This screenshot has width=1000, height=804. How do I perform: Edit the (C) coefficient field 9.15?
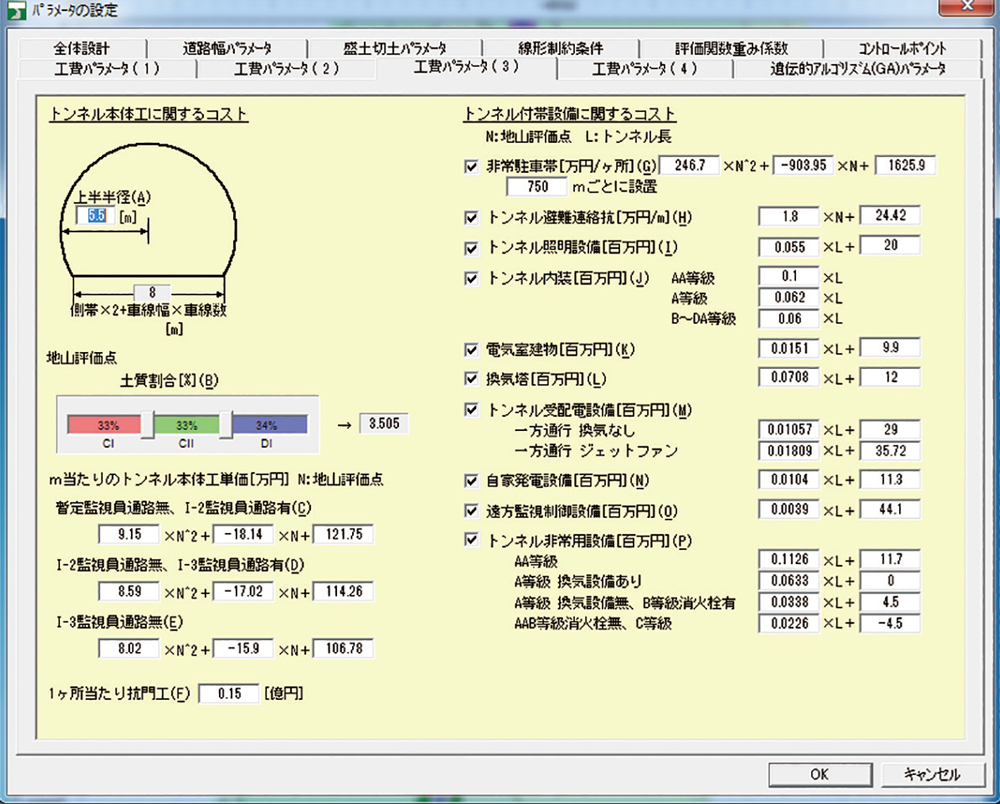click(129, 535)
